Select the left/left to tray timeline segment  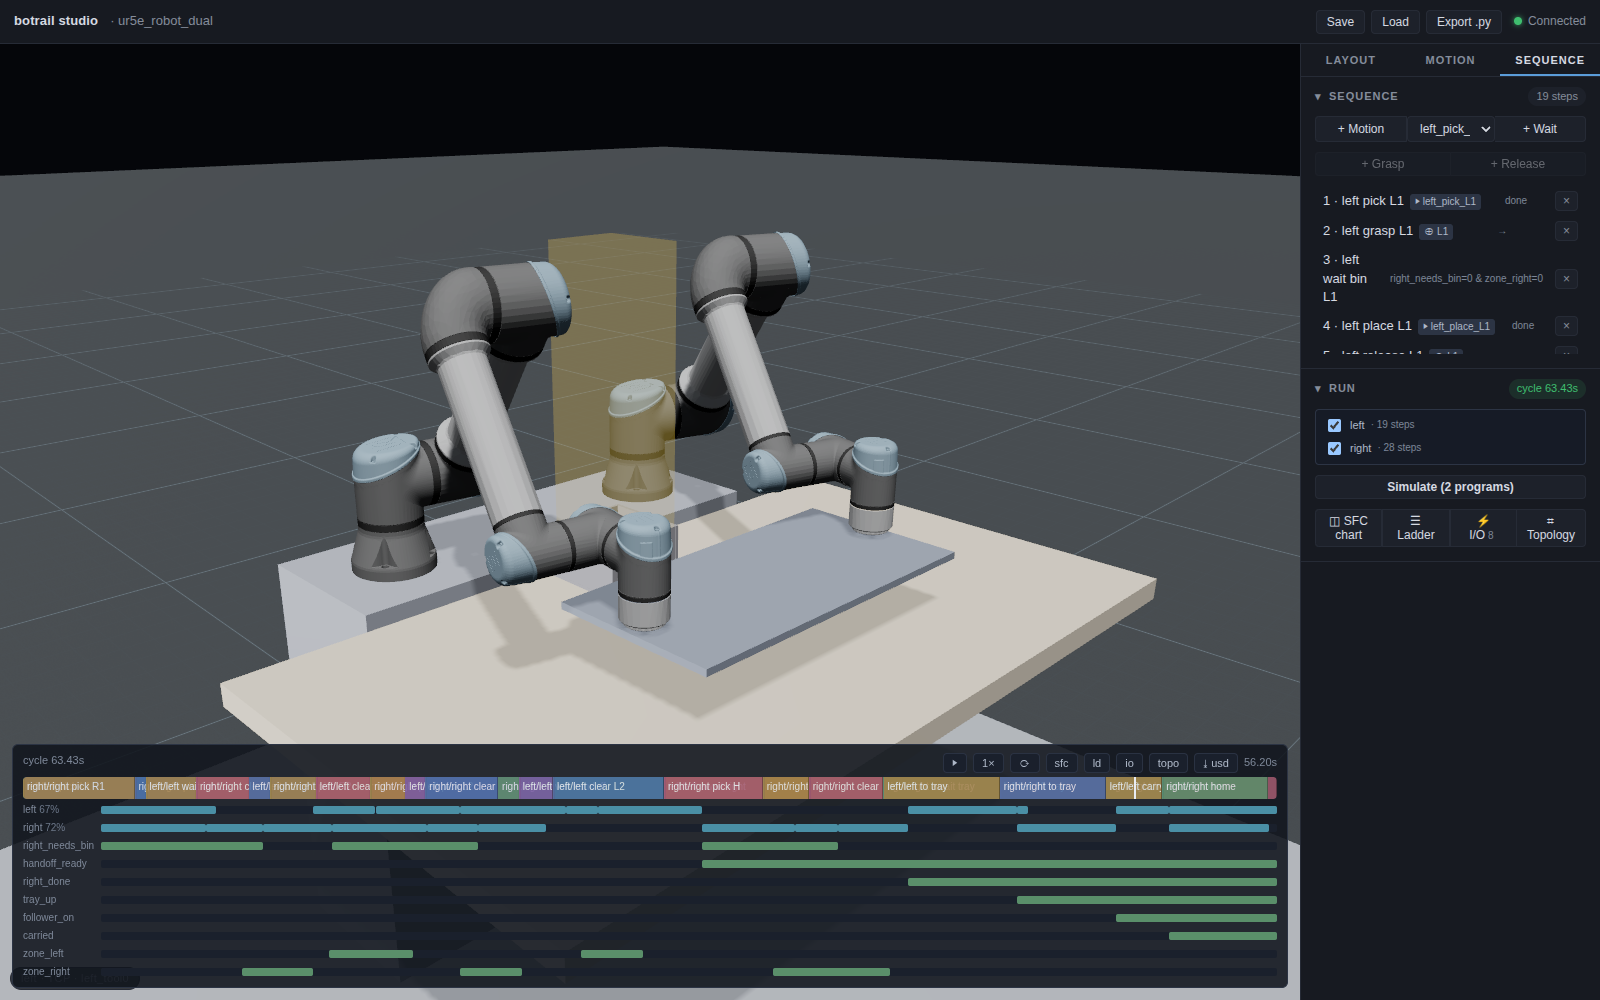pyautogui.click(x=940, y=787)
